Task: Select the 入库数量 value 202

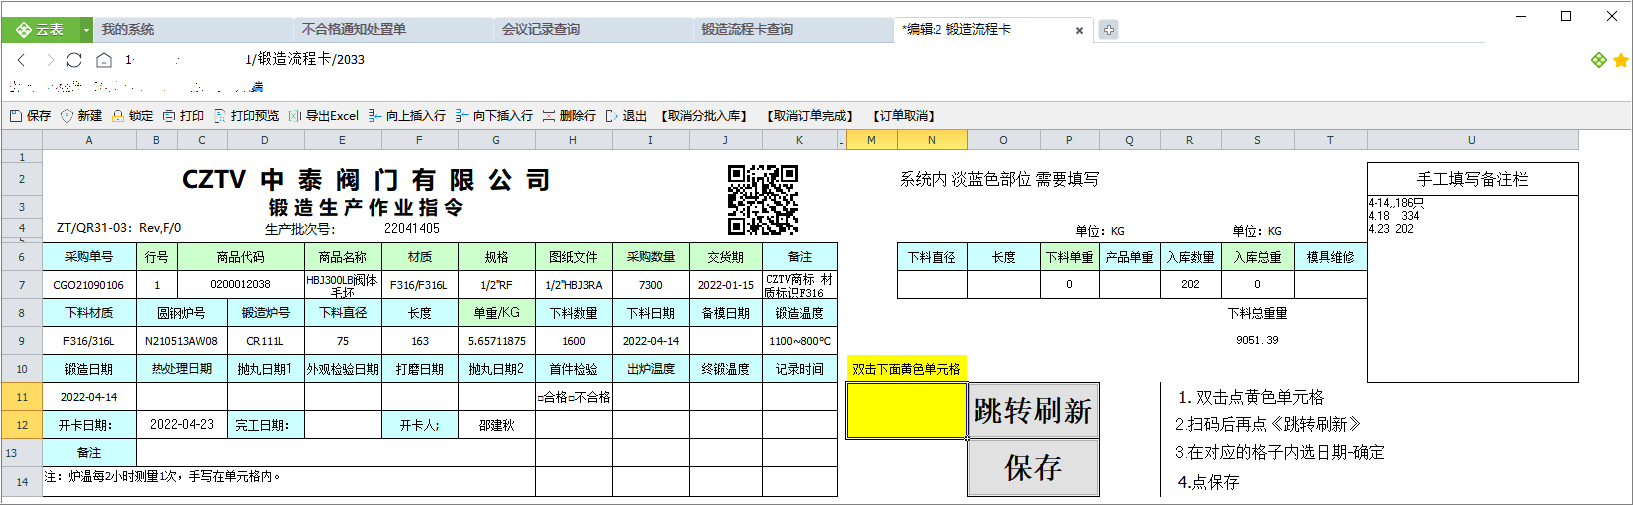Action: pyautogui.click(x=1190, y=284)
